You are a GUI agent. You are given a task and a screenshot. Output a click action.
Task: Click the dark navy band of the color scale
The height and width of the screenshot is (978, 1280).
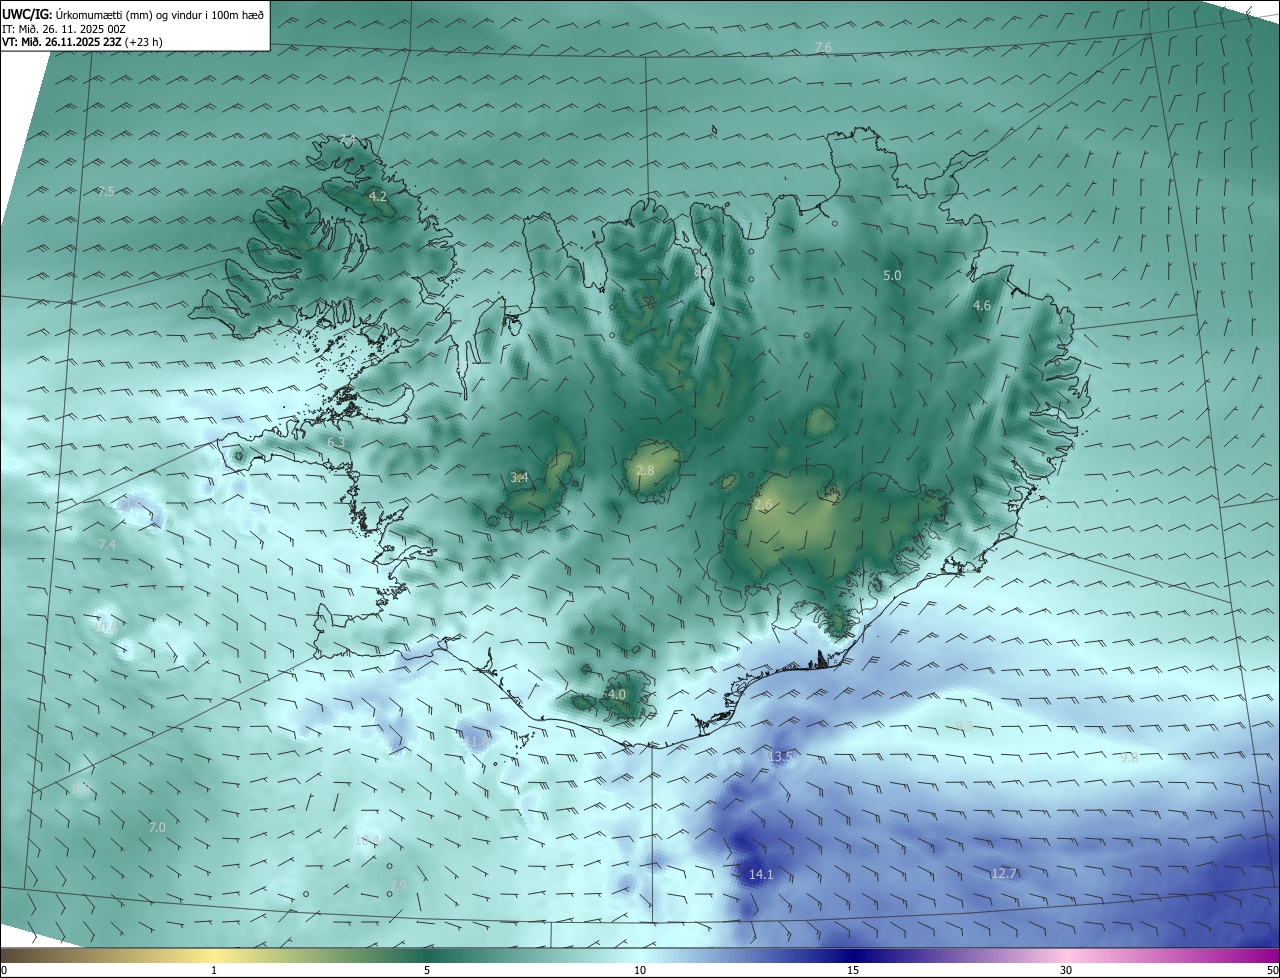(x=853, y=955)
